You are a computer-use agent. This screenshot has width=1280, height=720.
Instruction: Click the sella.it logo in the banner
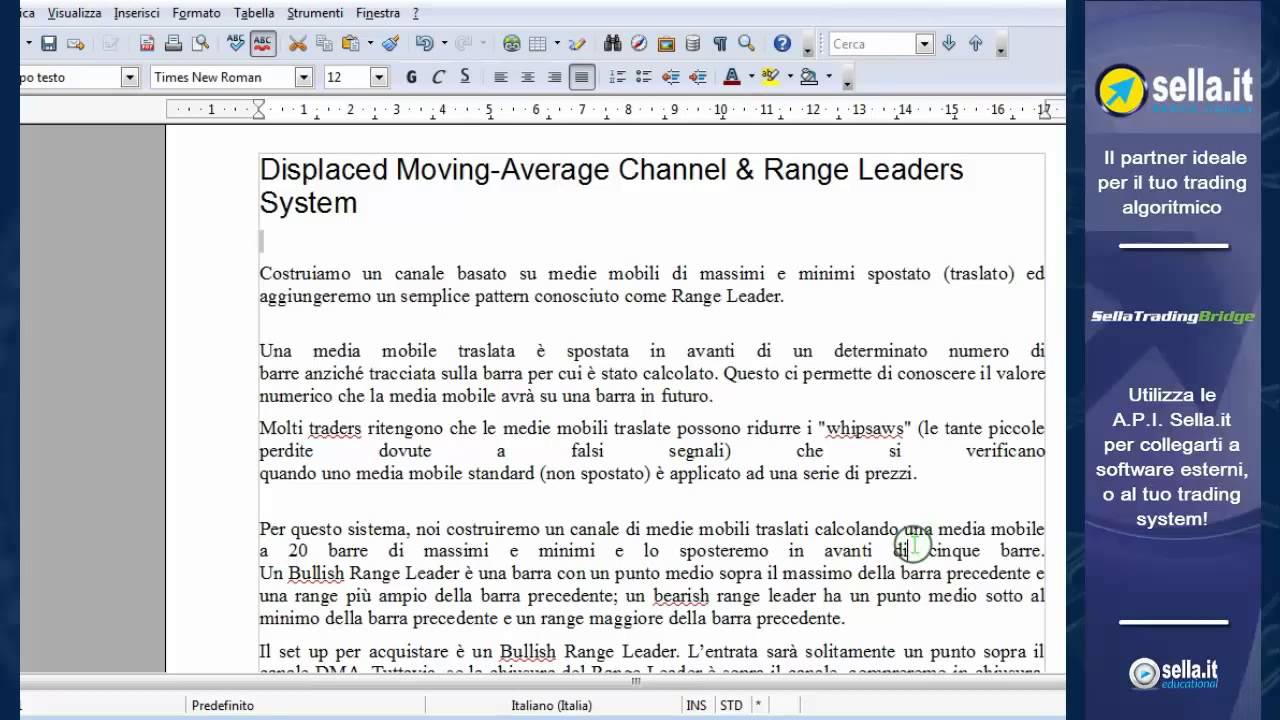pyautogui.click(x=1173, y=90)
